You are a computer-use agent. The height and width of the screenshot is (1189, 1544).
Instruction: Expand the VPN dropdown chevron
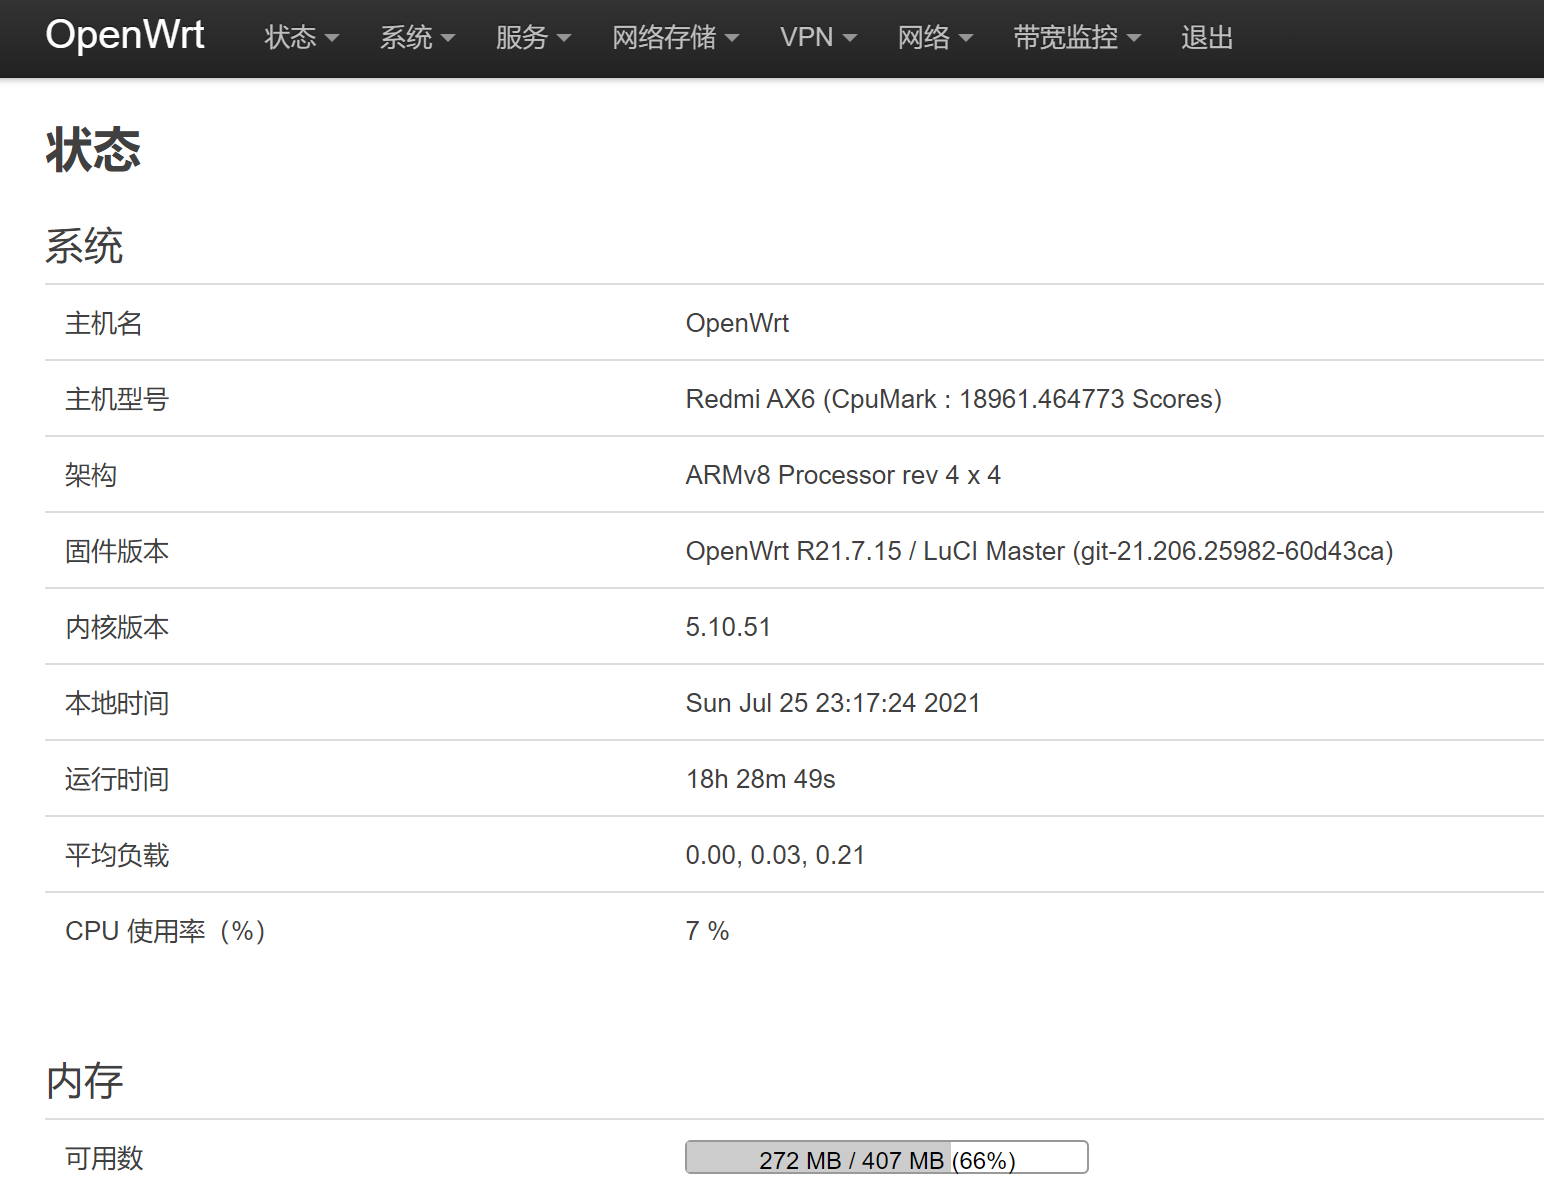coord(851,39)
